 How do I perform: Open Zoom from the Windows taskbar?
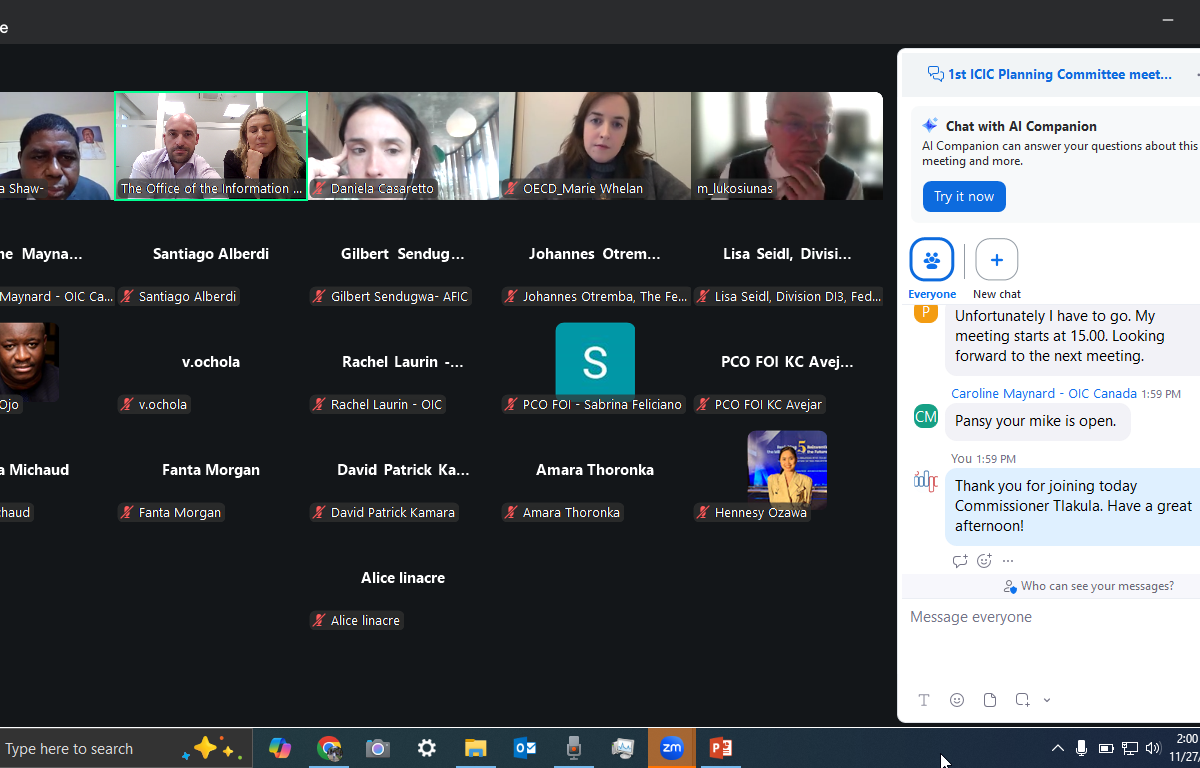(671, 748)
